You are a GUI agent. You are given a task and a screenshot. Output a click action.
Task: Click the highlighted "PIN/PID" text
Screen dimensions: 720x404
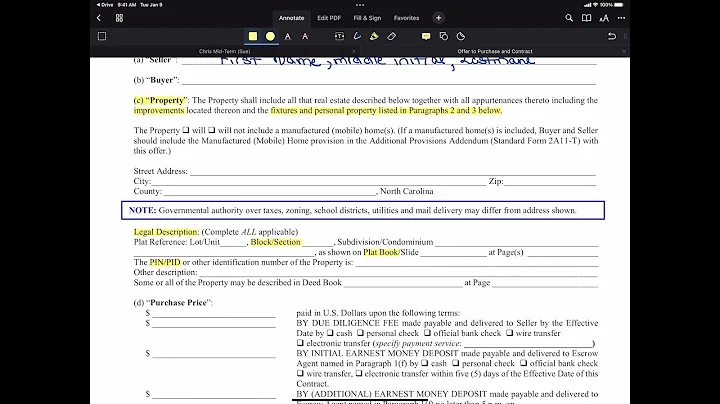(165, 262)
